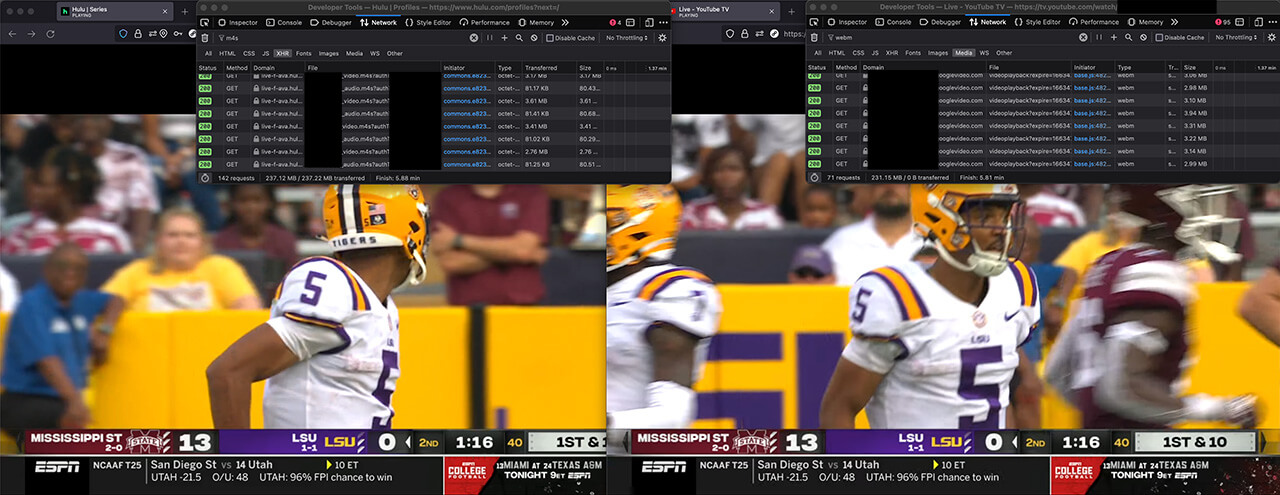The width and height of the screenshot is (1280, 495).
Task: Close the Hulu | Series tab
Action: click(166, 12)
